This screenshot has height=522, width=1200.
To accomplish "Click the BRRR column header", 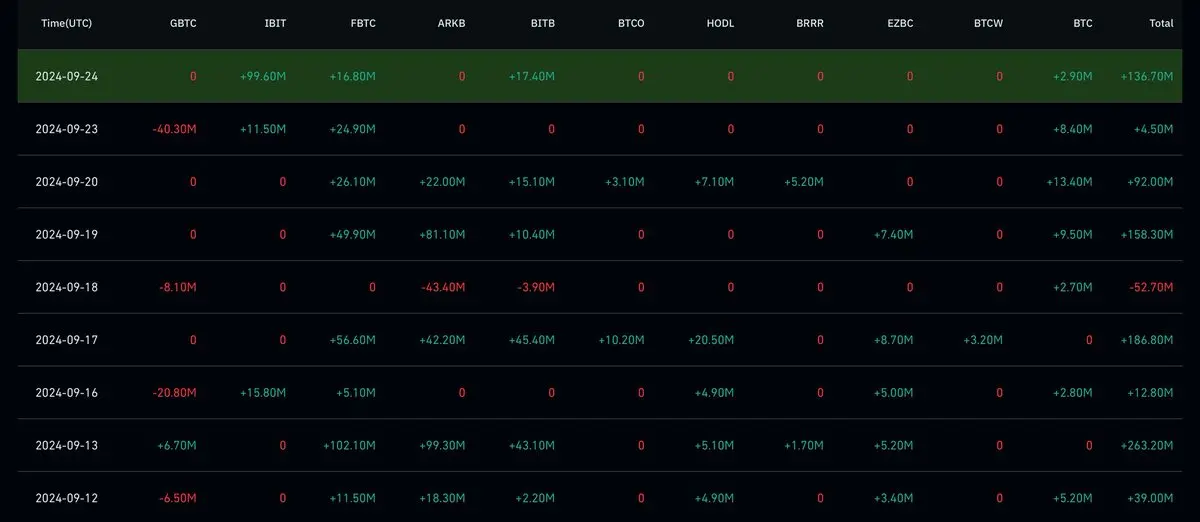I will (x=809, y=23).
